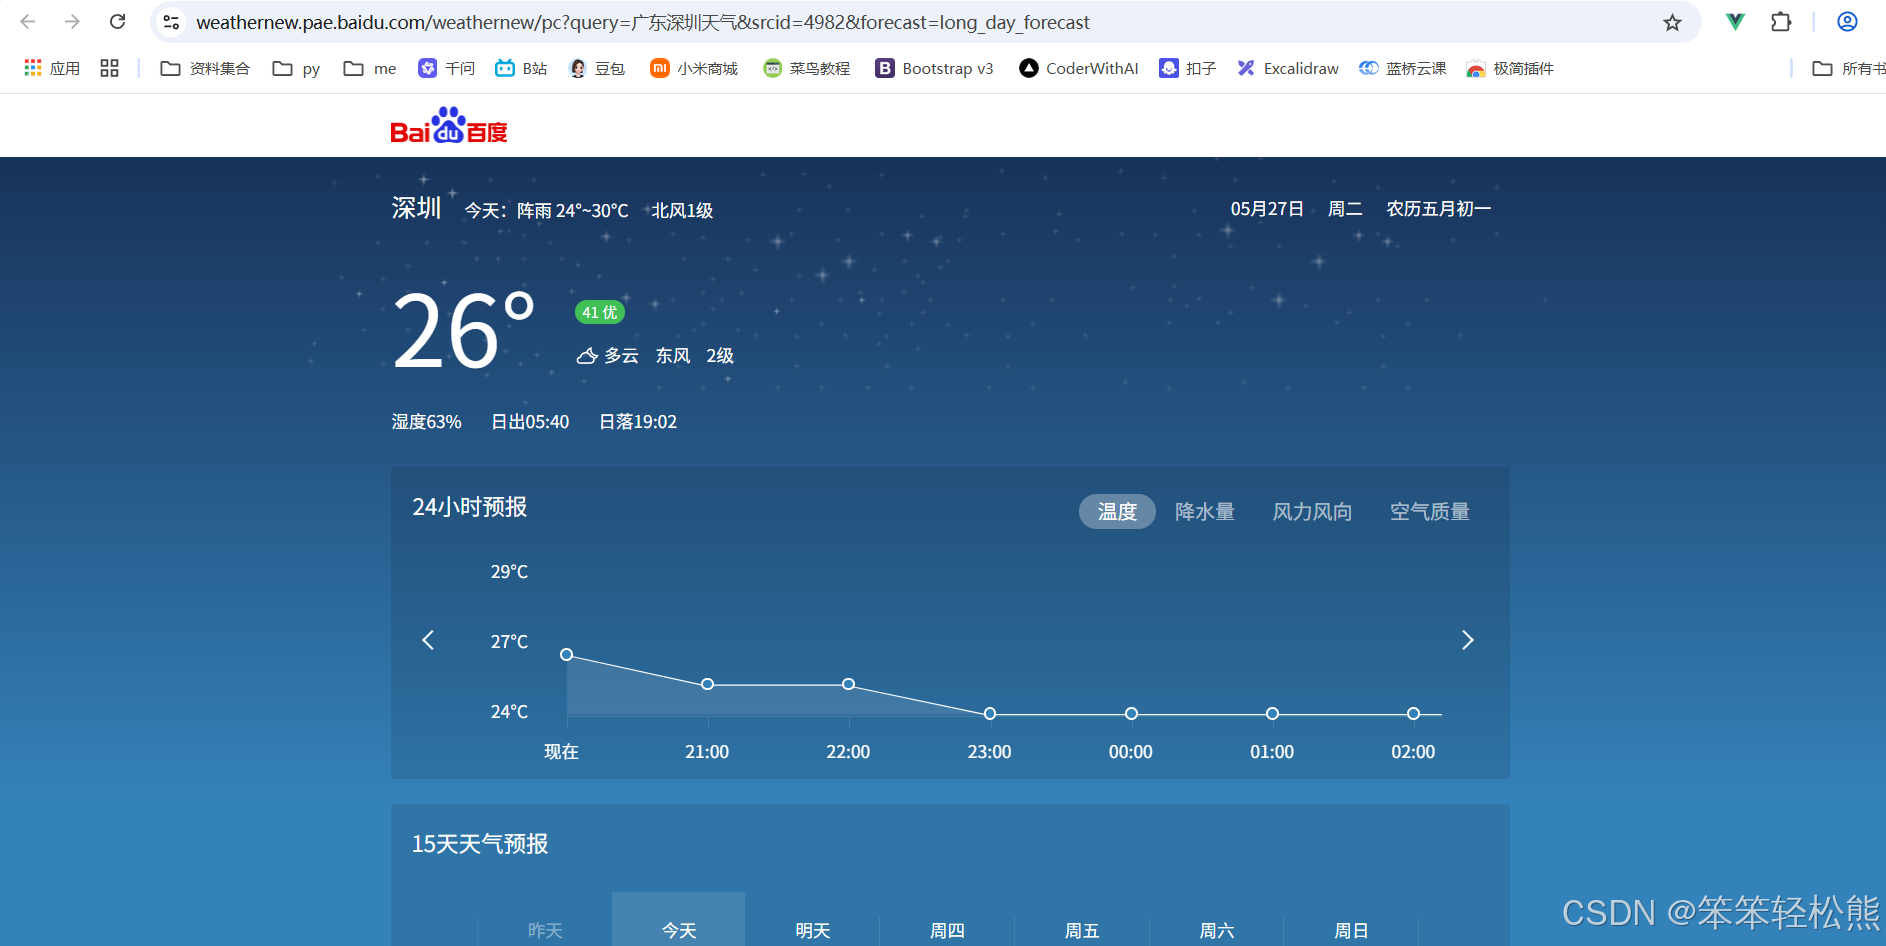This screenshot has height=946, width=1886.
Task: Open the extensions puzzle icon
Action: click(1781, 22)
